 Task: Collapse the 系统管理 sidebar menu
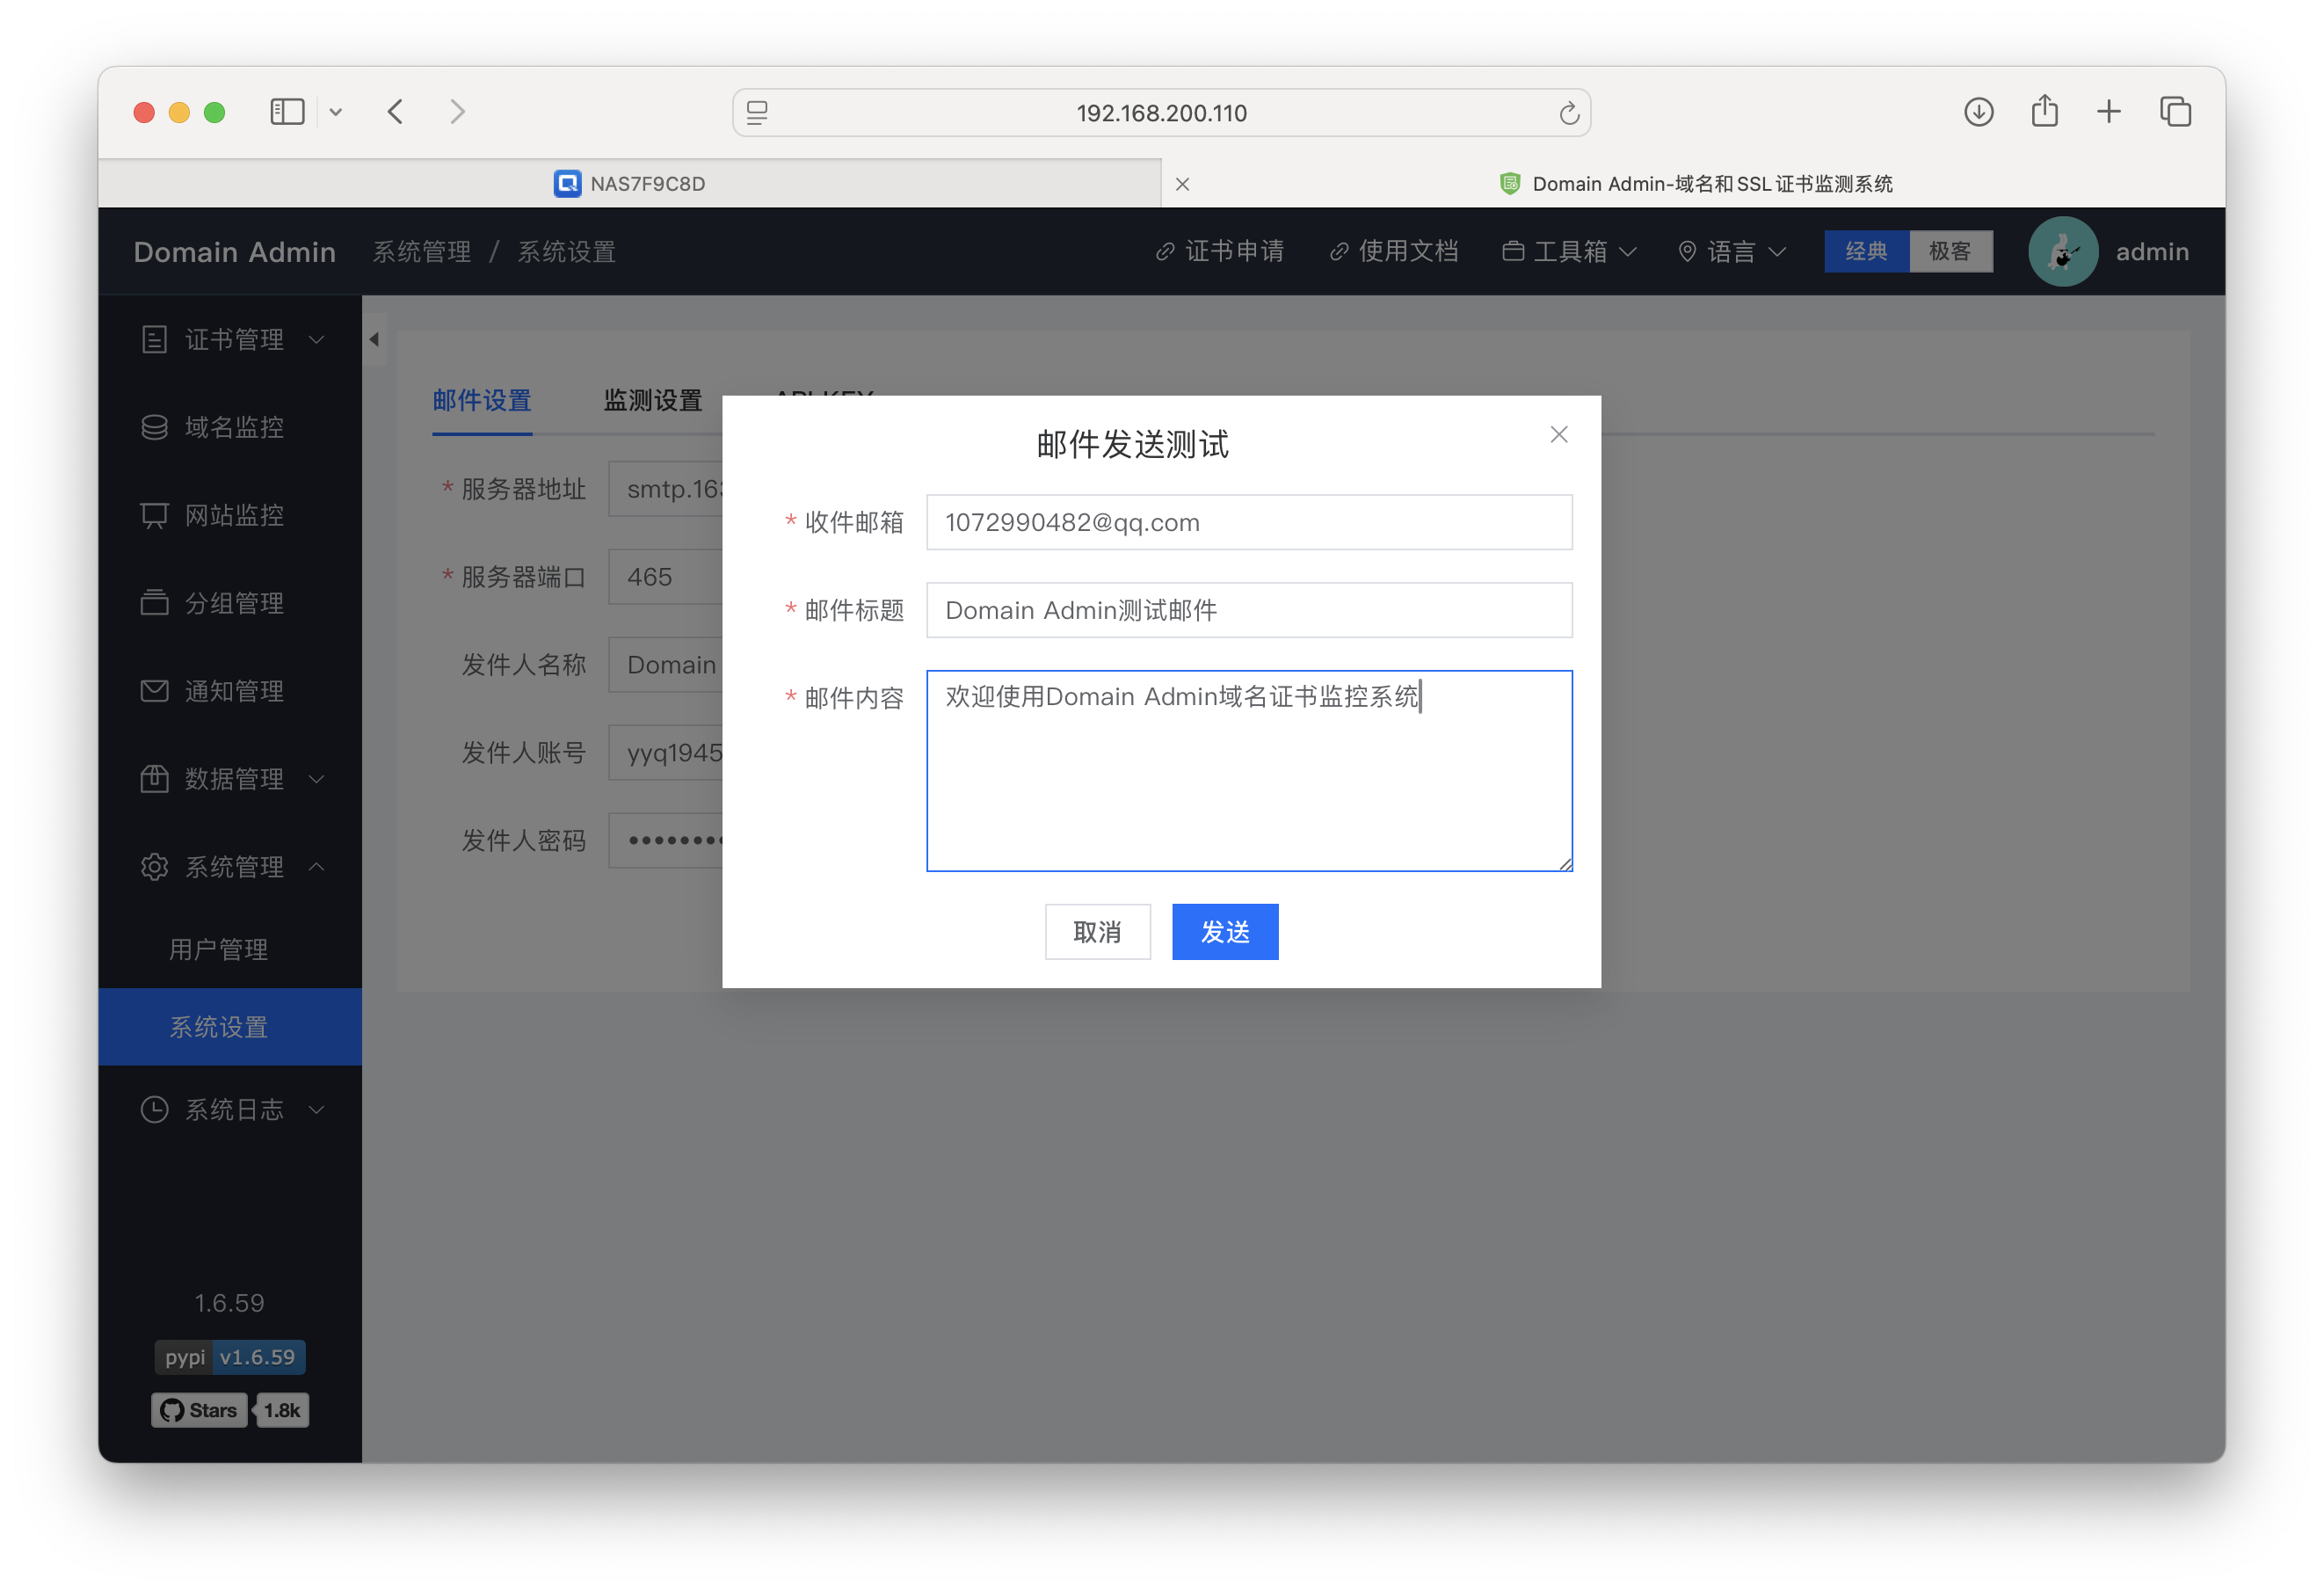click(x=231, y=868)
